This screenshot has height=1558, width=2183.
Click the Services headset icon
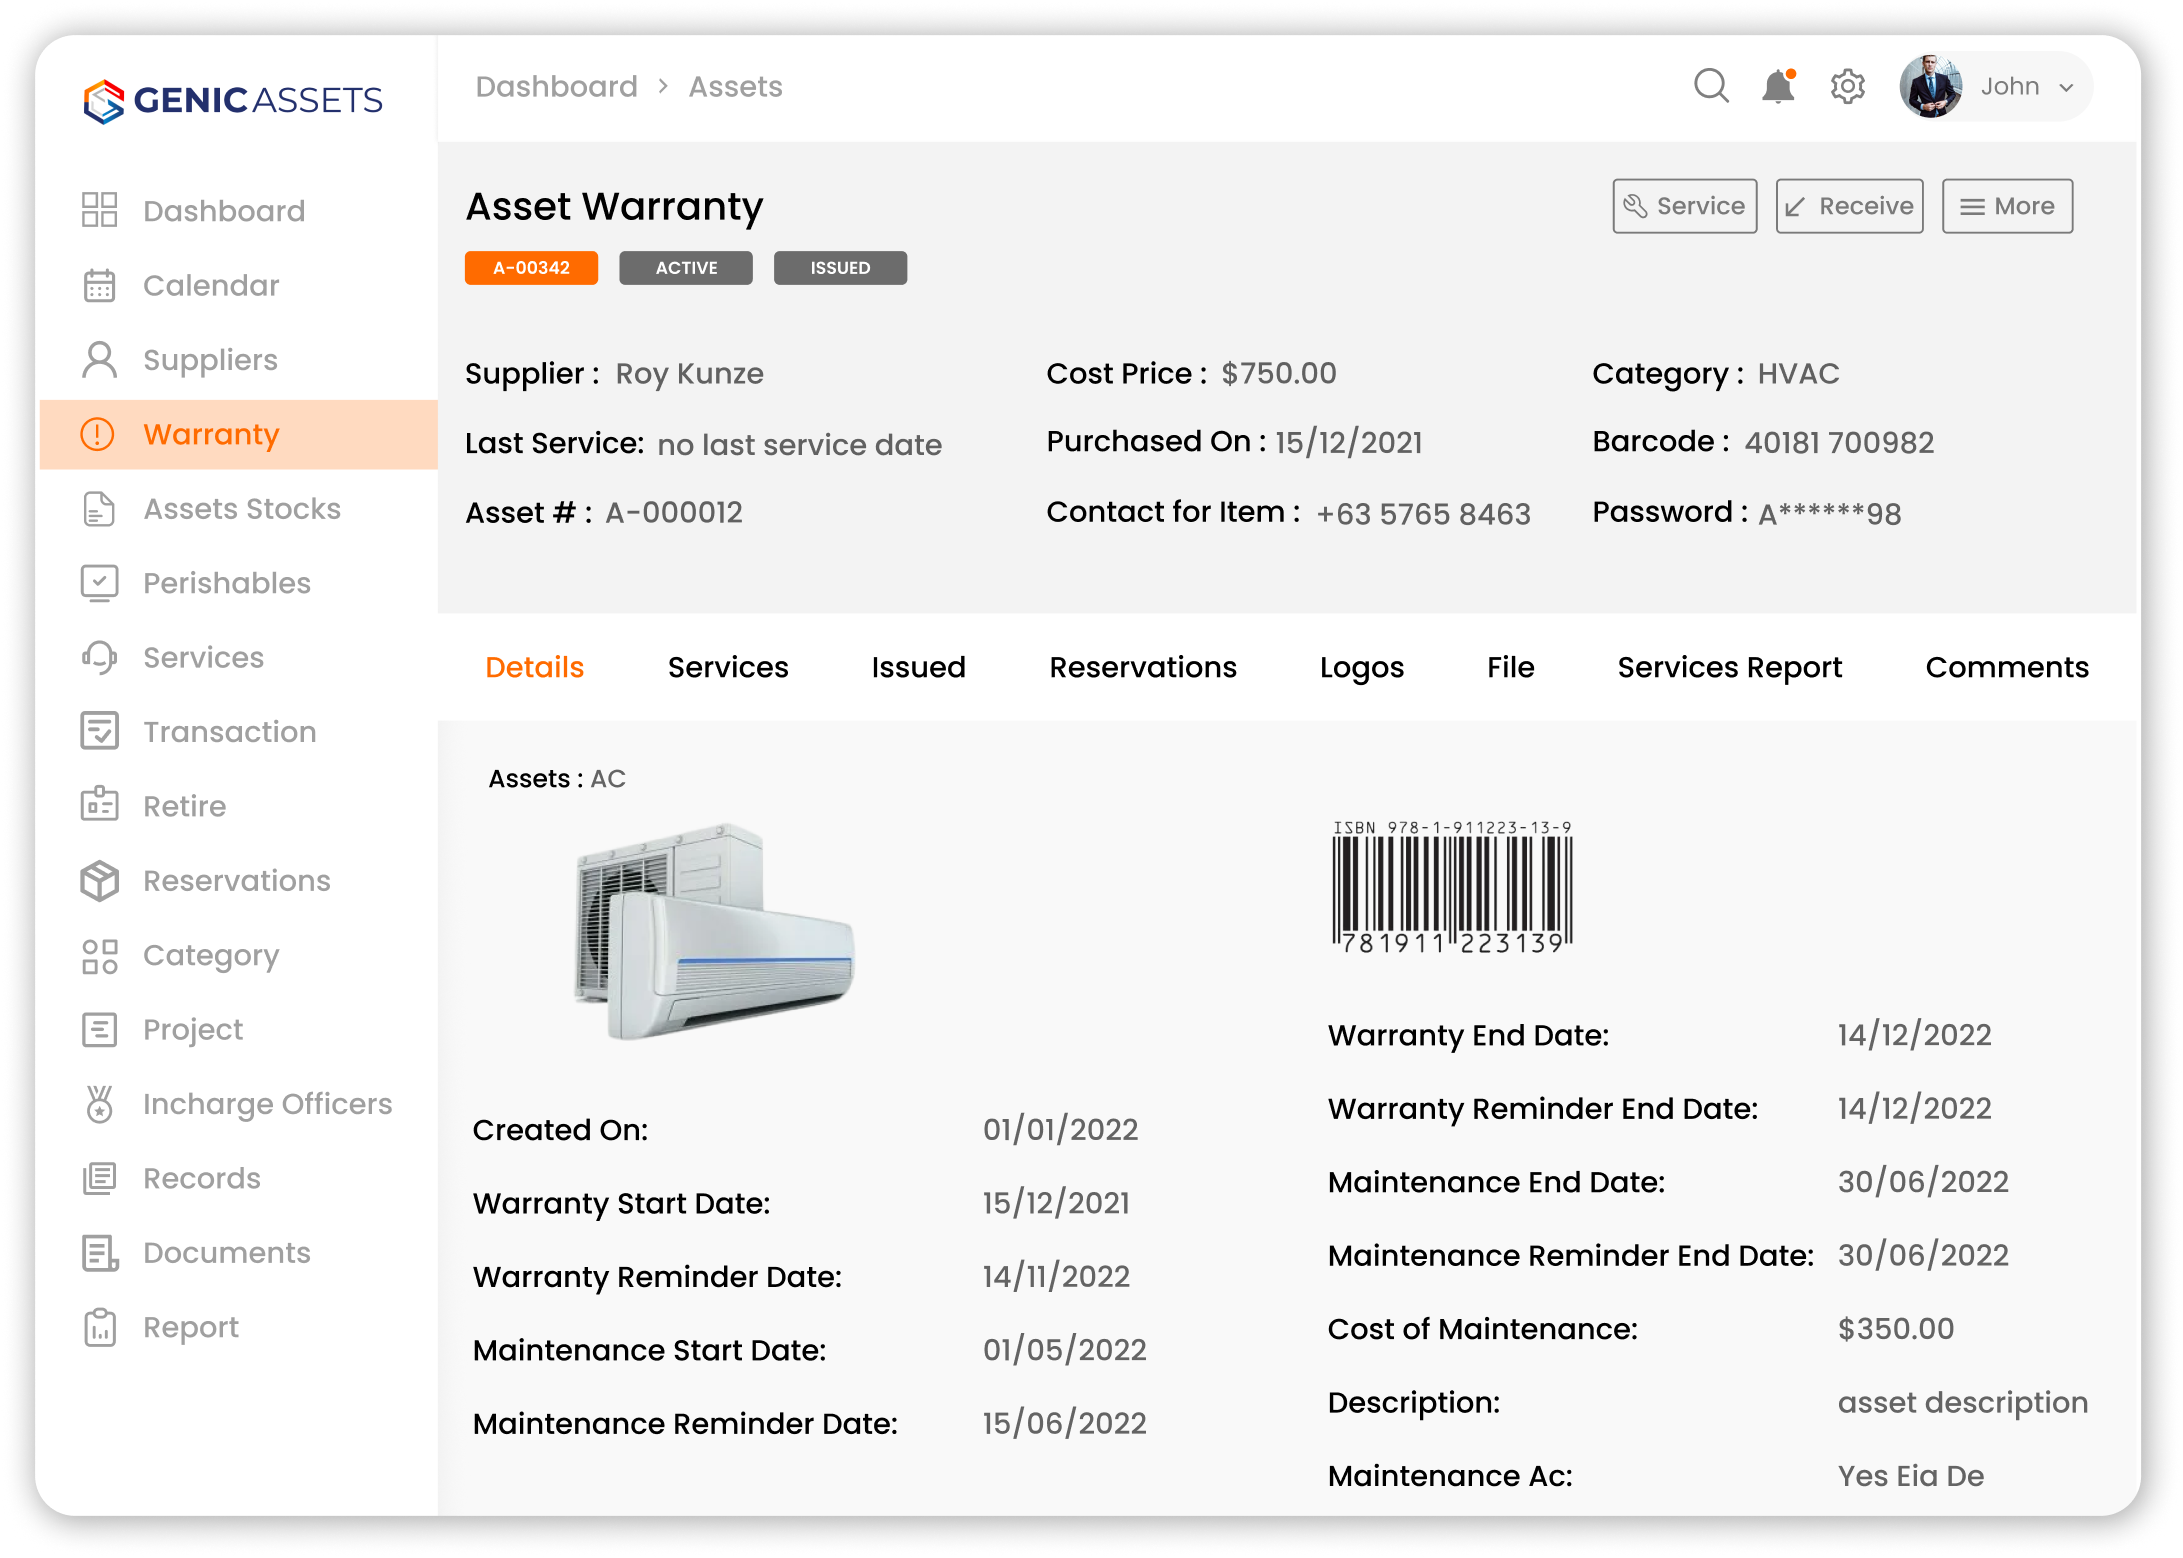99,658
